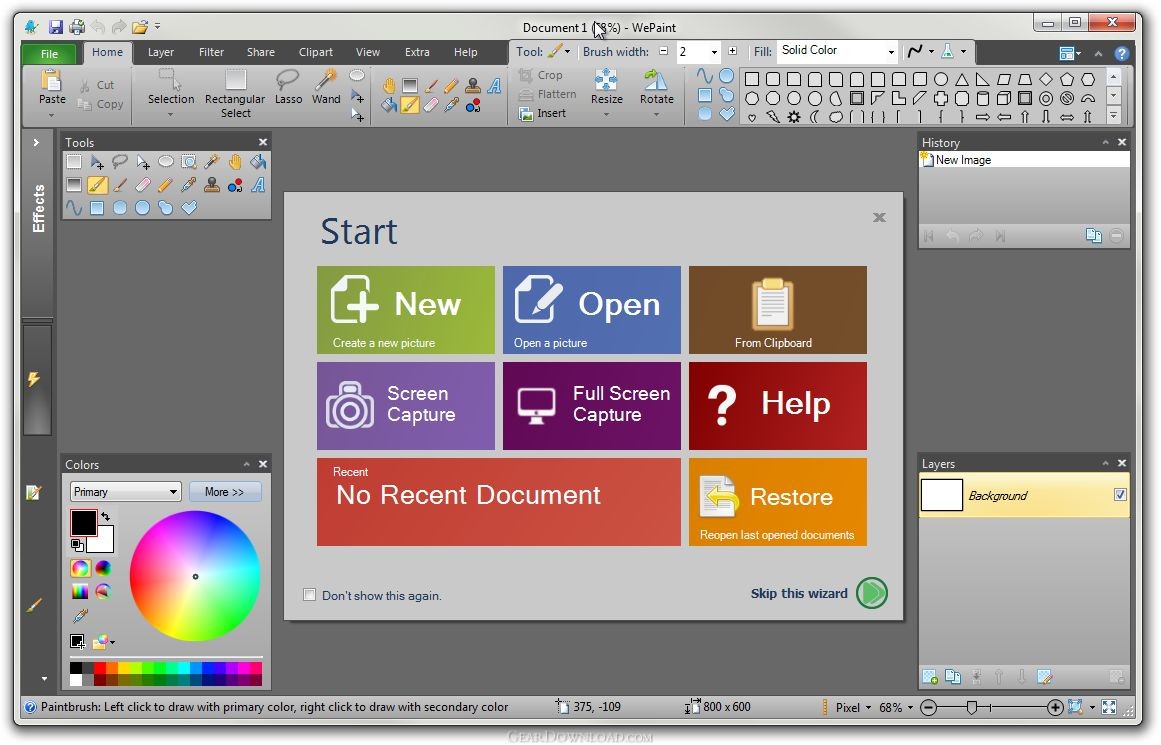
Task: Click the Open a picture tile
Action: [592, 310]
